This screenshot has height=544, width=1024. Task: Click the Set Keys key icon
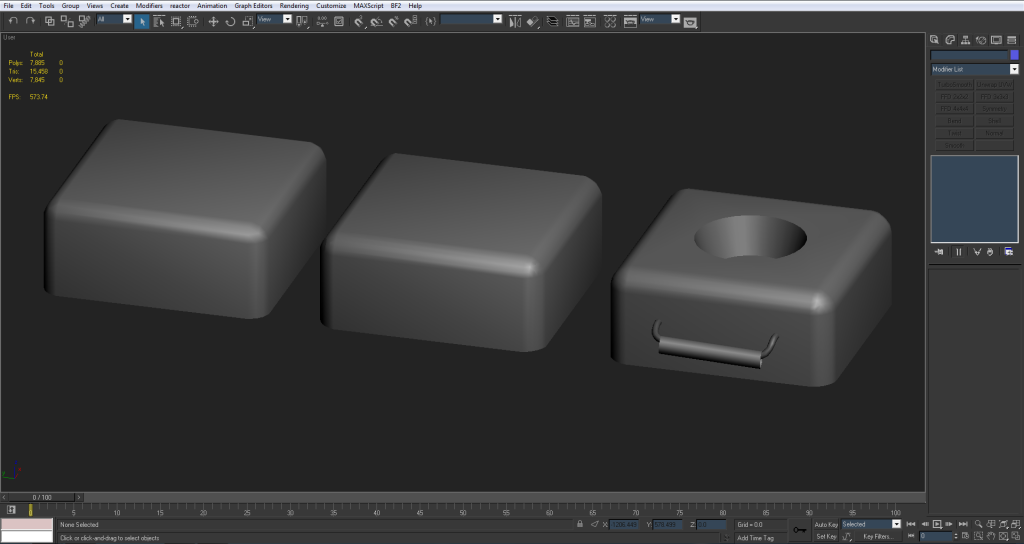[x=799, y=529]
